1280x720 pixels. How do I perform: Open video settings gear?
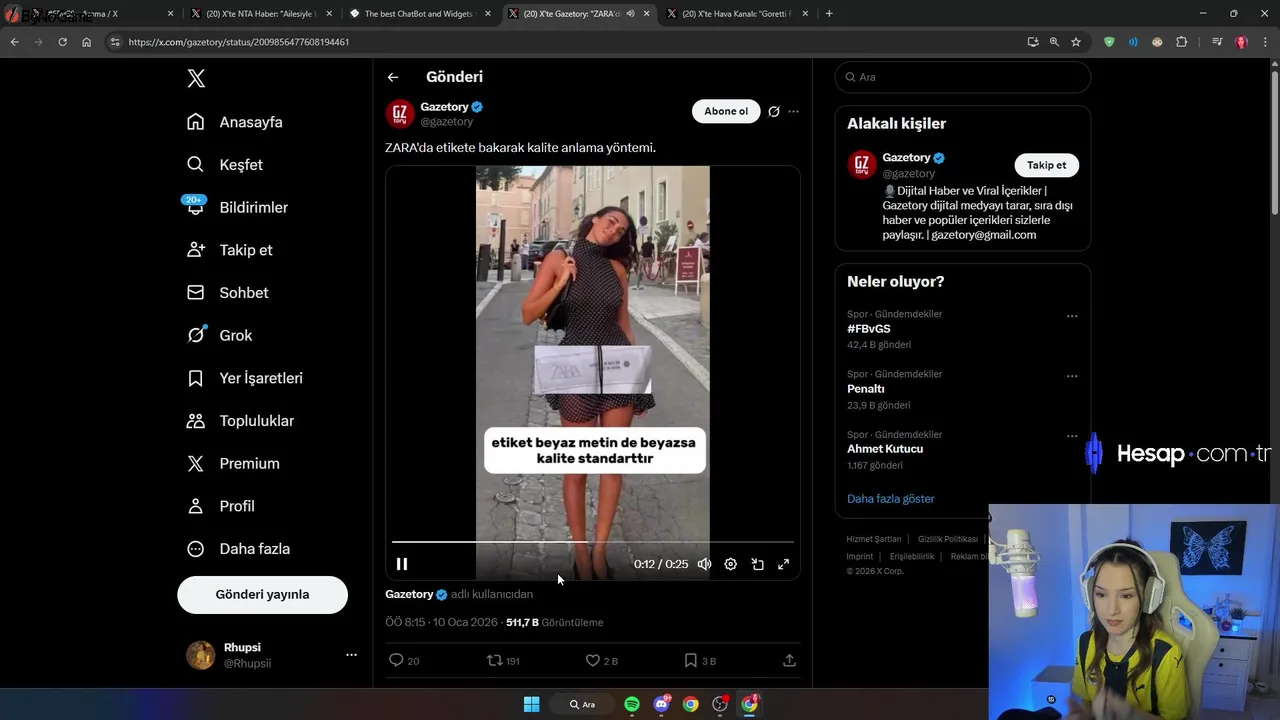pyautogui.click(x=731, y=564)
